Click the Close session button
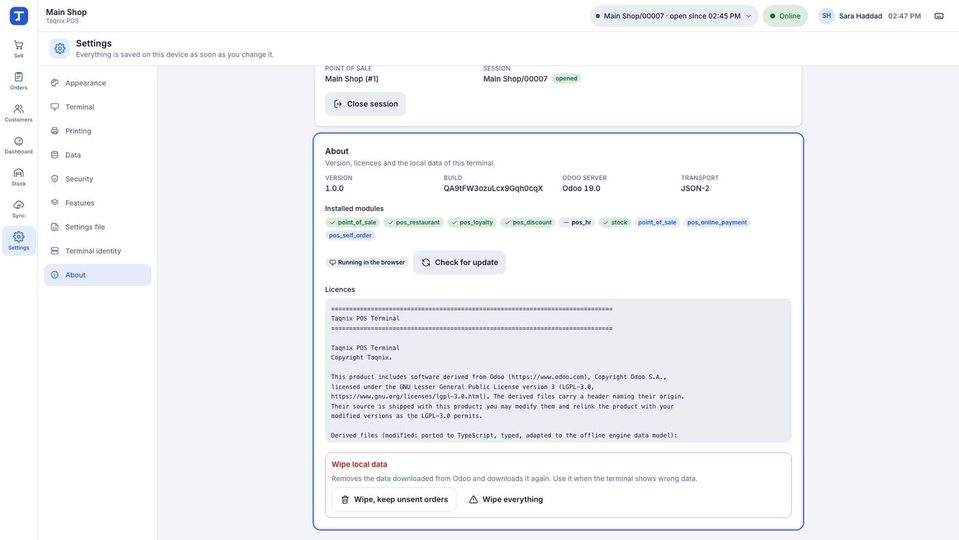This screenshot has height=540, width=959. pos(365,104)
